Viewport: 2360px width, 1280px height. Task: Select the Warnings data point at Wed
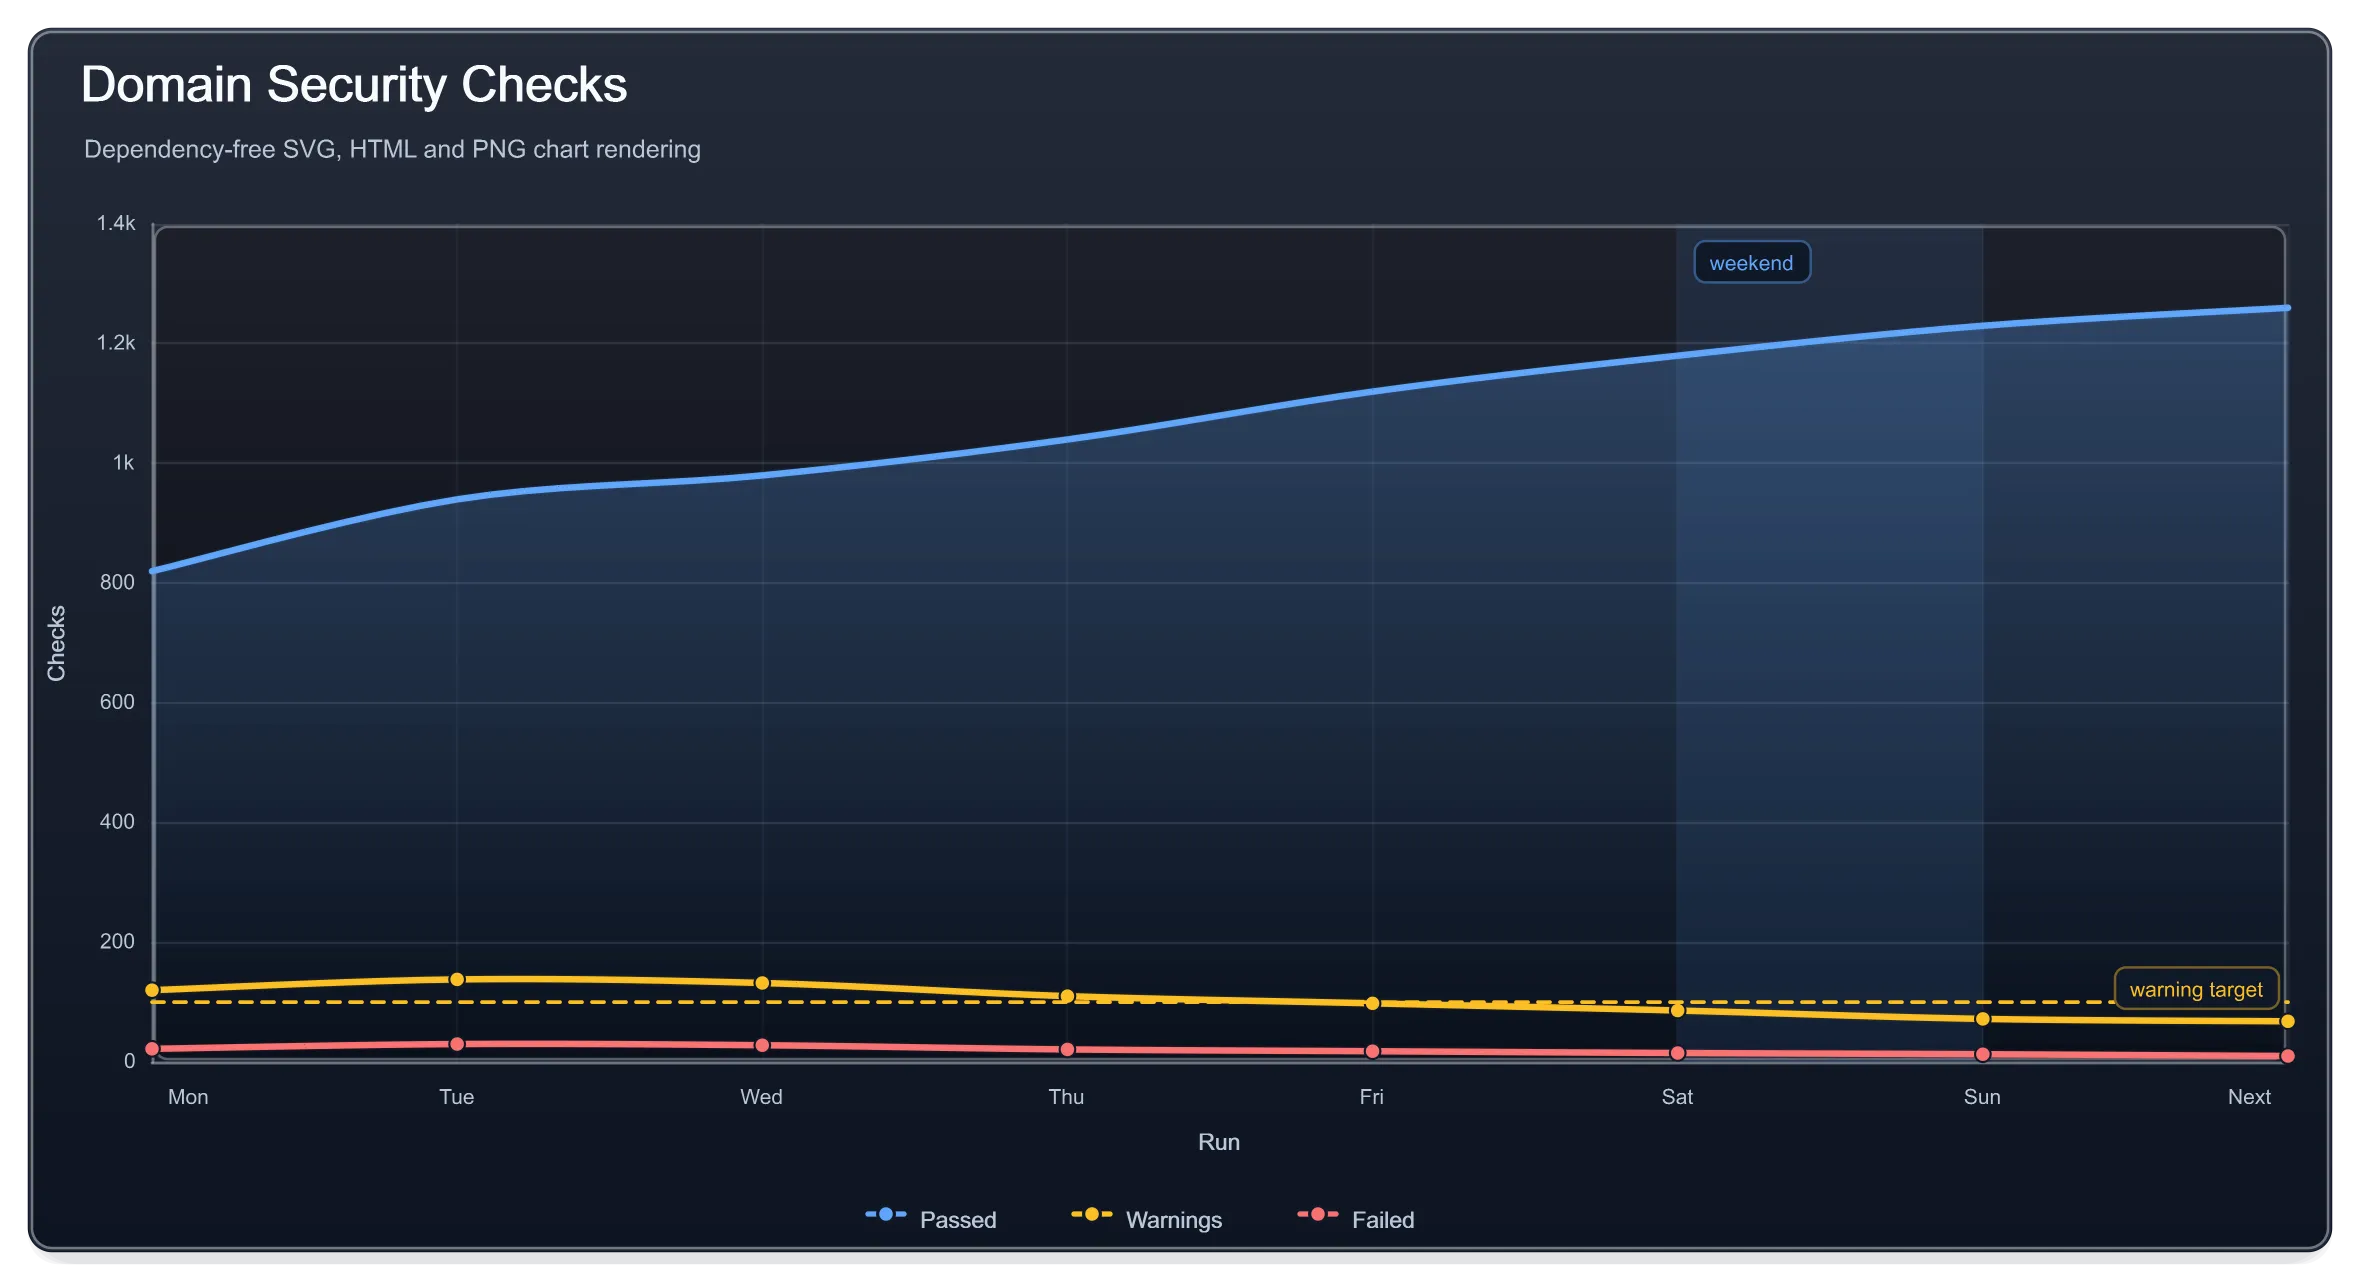(x=762, y=983)
